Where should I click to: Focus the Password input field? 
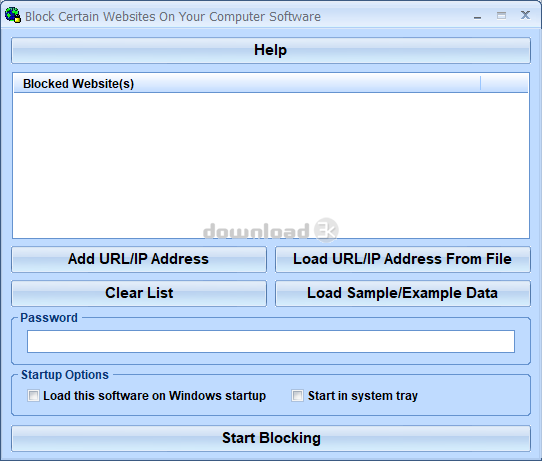271,341
